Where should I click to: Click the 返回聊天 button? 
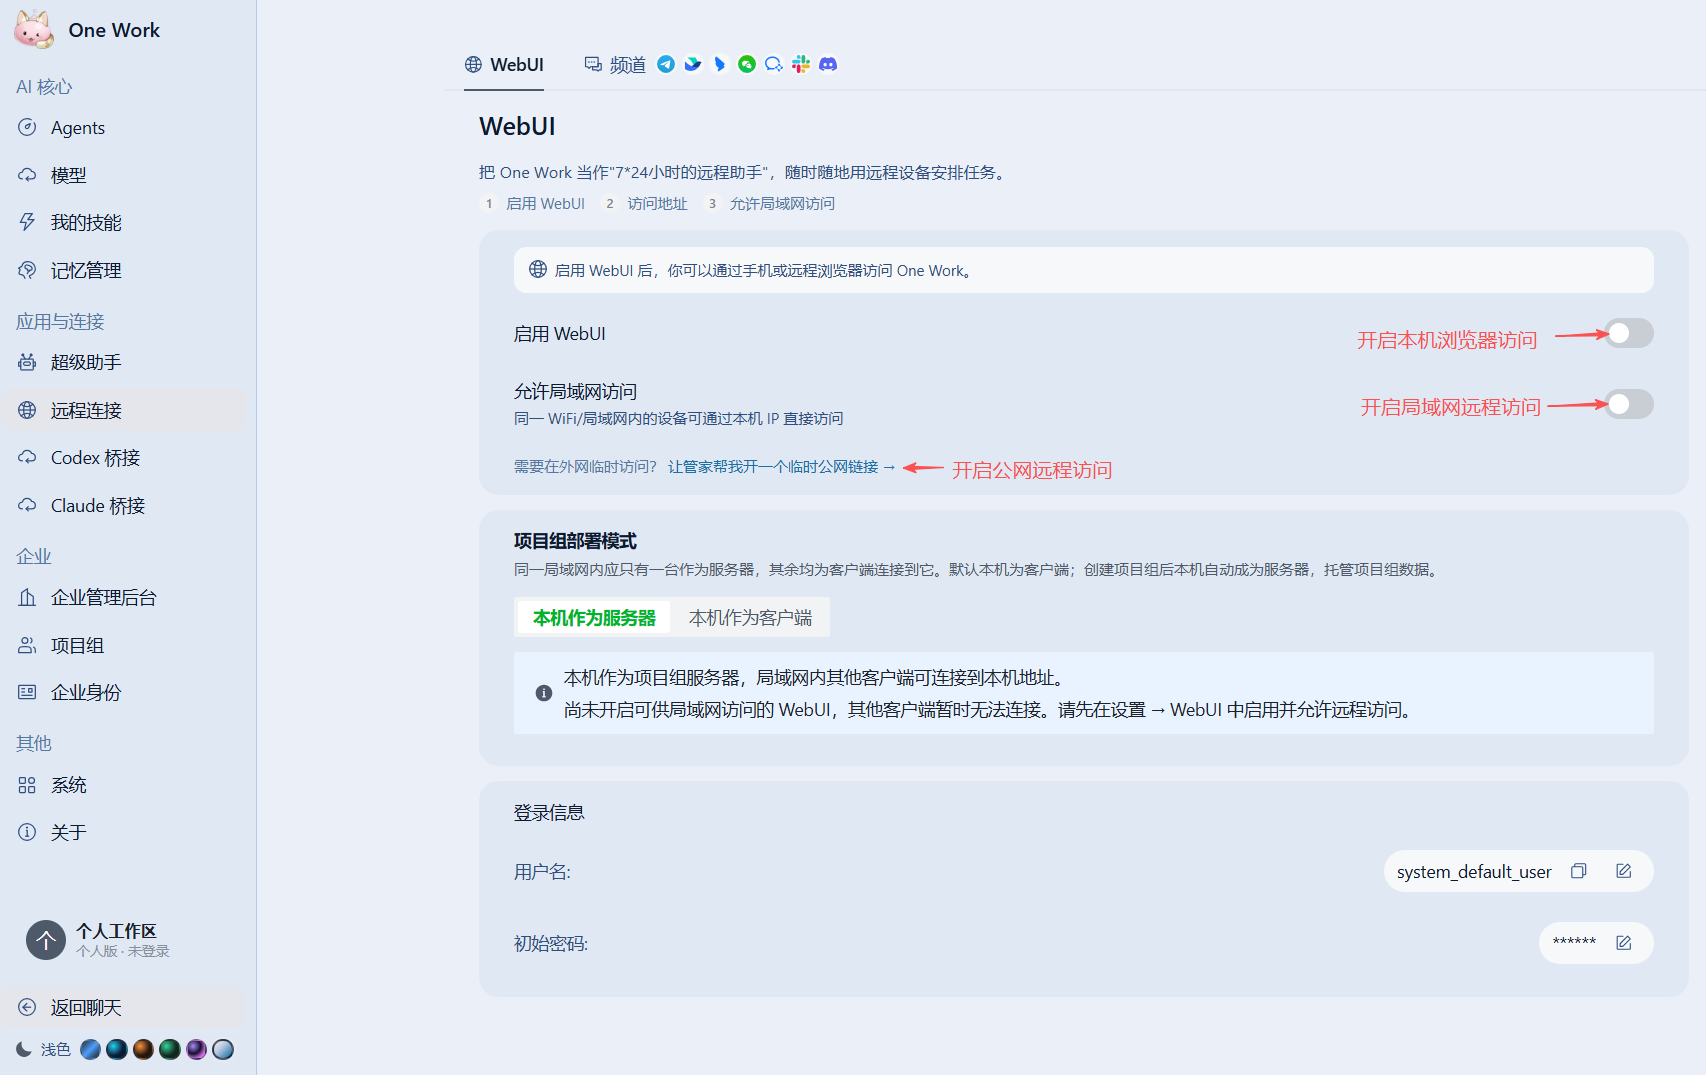click(x=126, y=1007)
